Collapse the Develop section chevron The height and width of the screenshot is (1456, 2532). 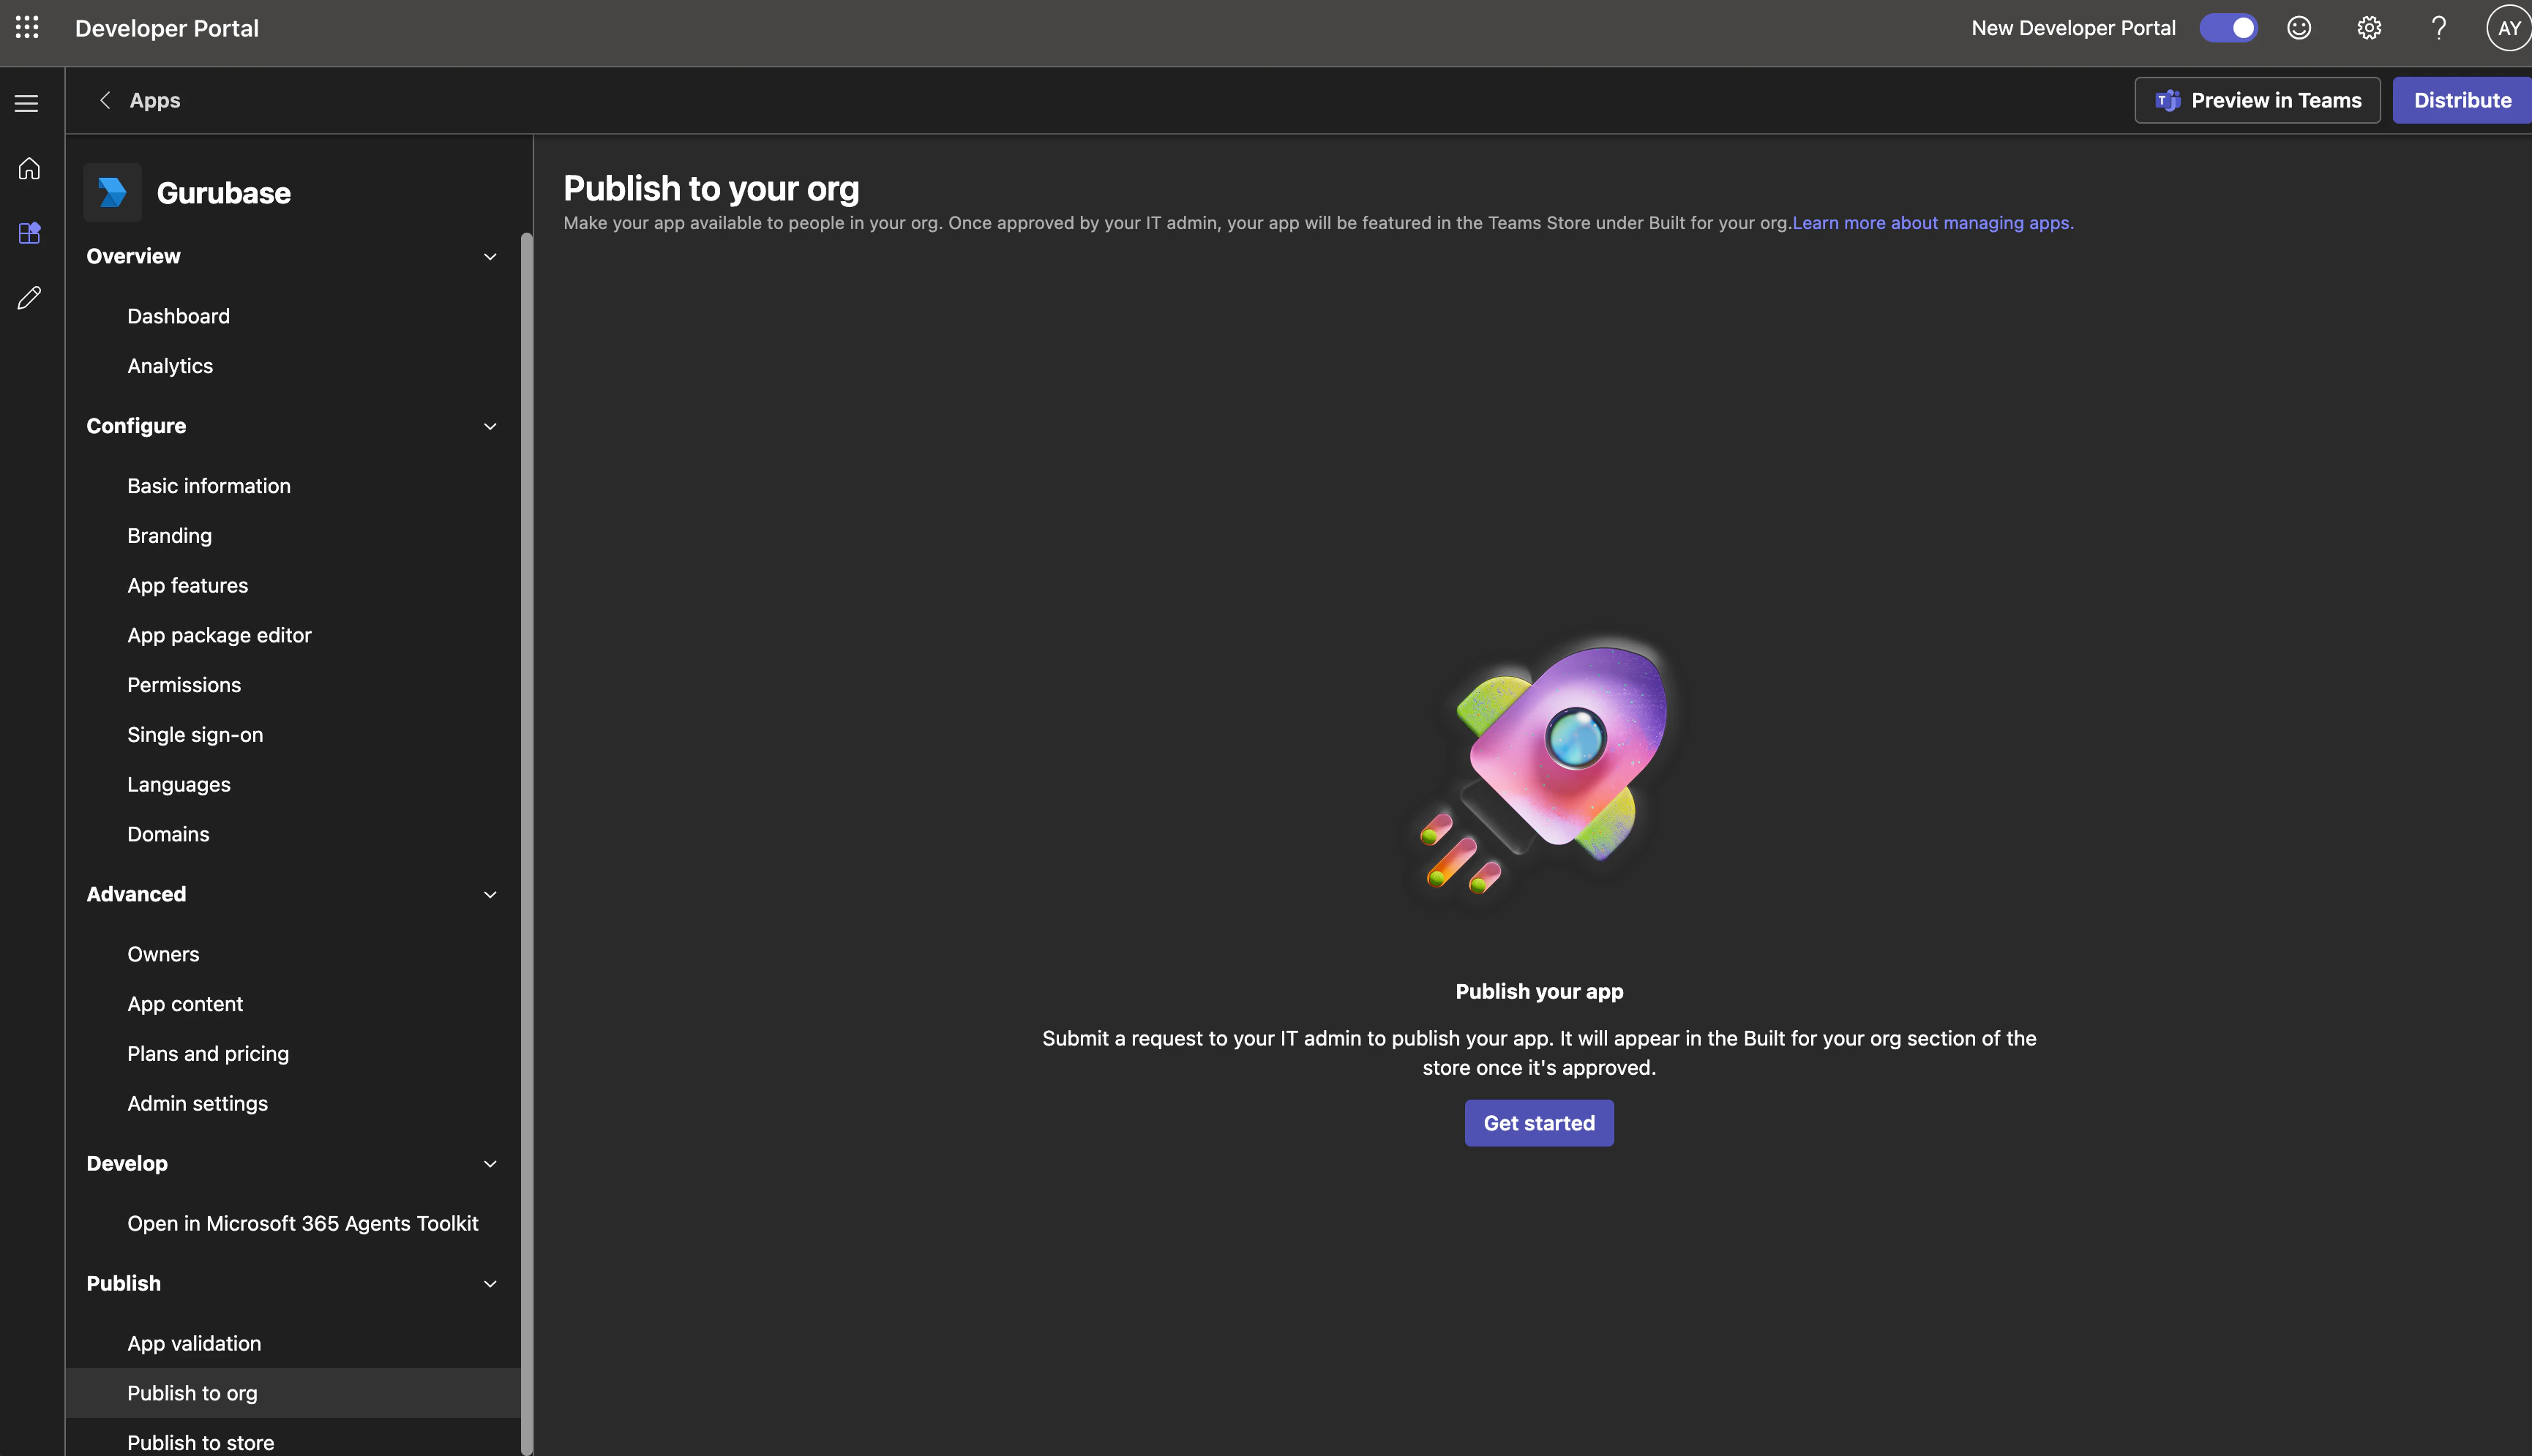pyautogui.click(x=490, y=1164)
